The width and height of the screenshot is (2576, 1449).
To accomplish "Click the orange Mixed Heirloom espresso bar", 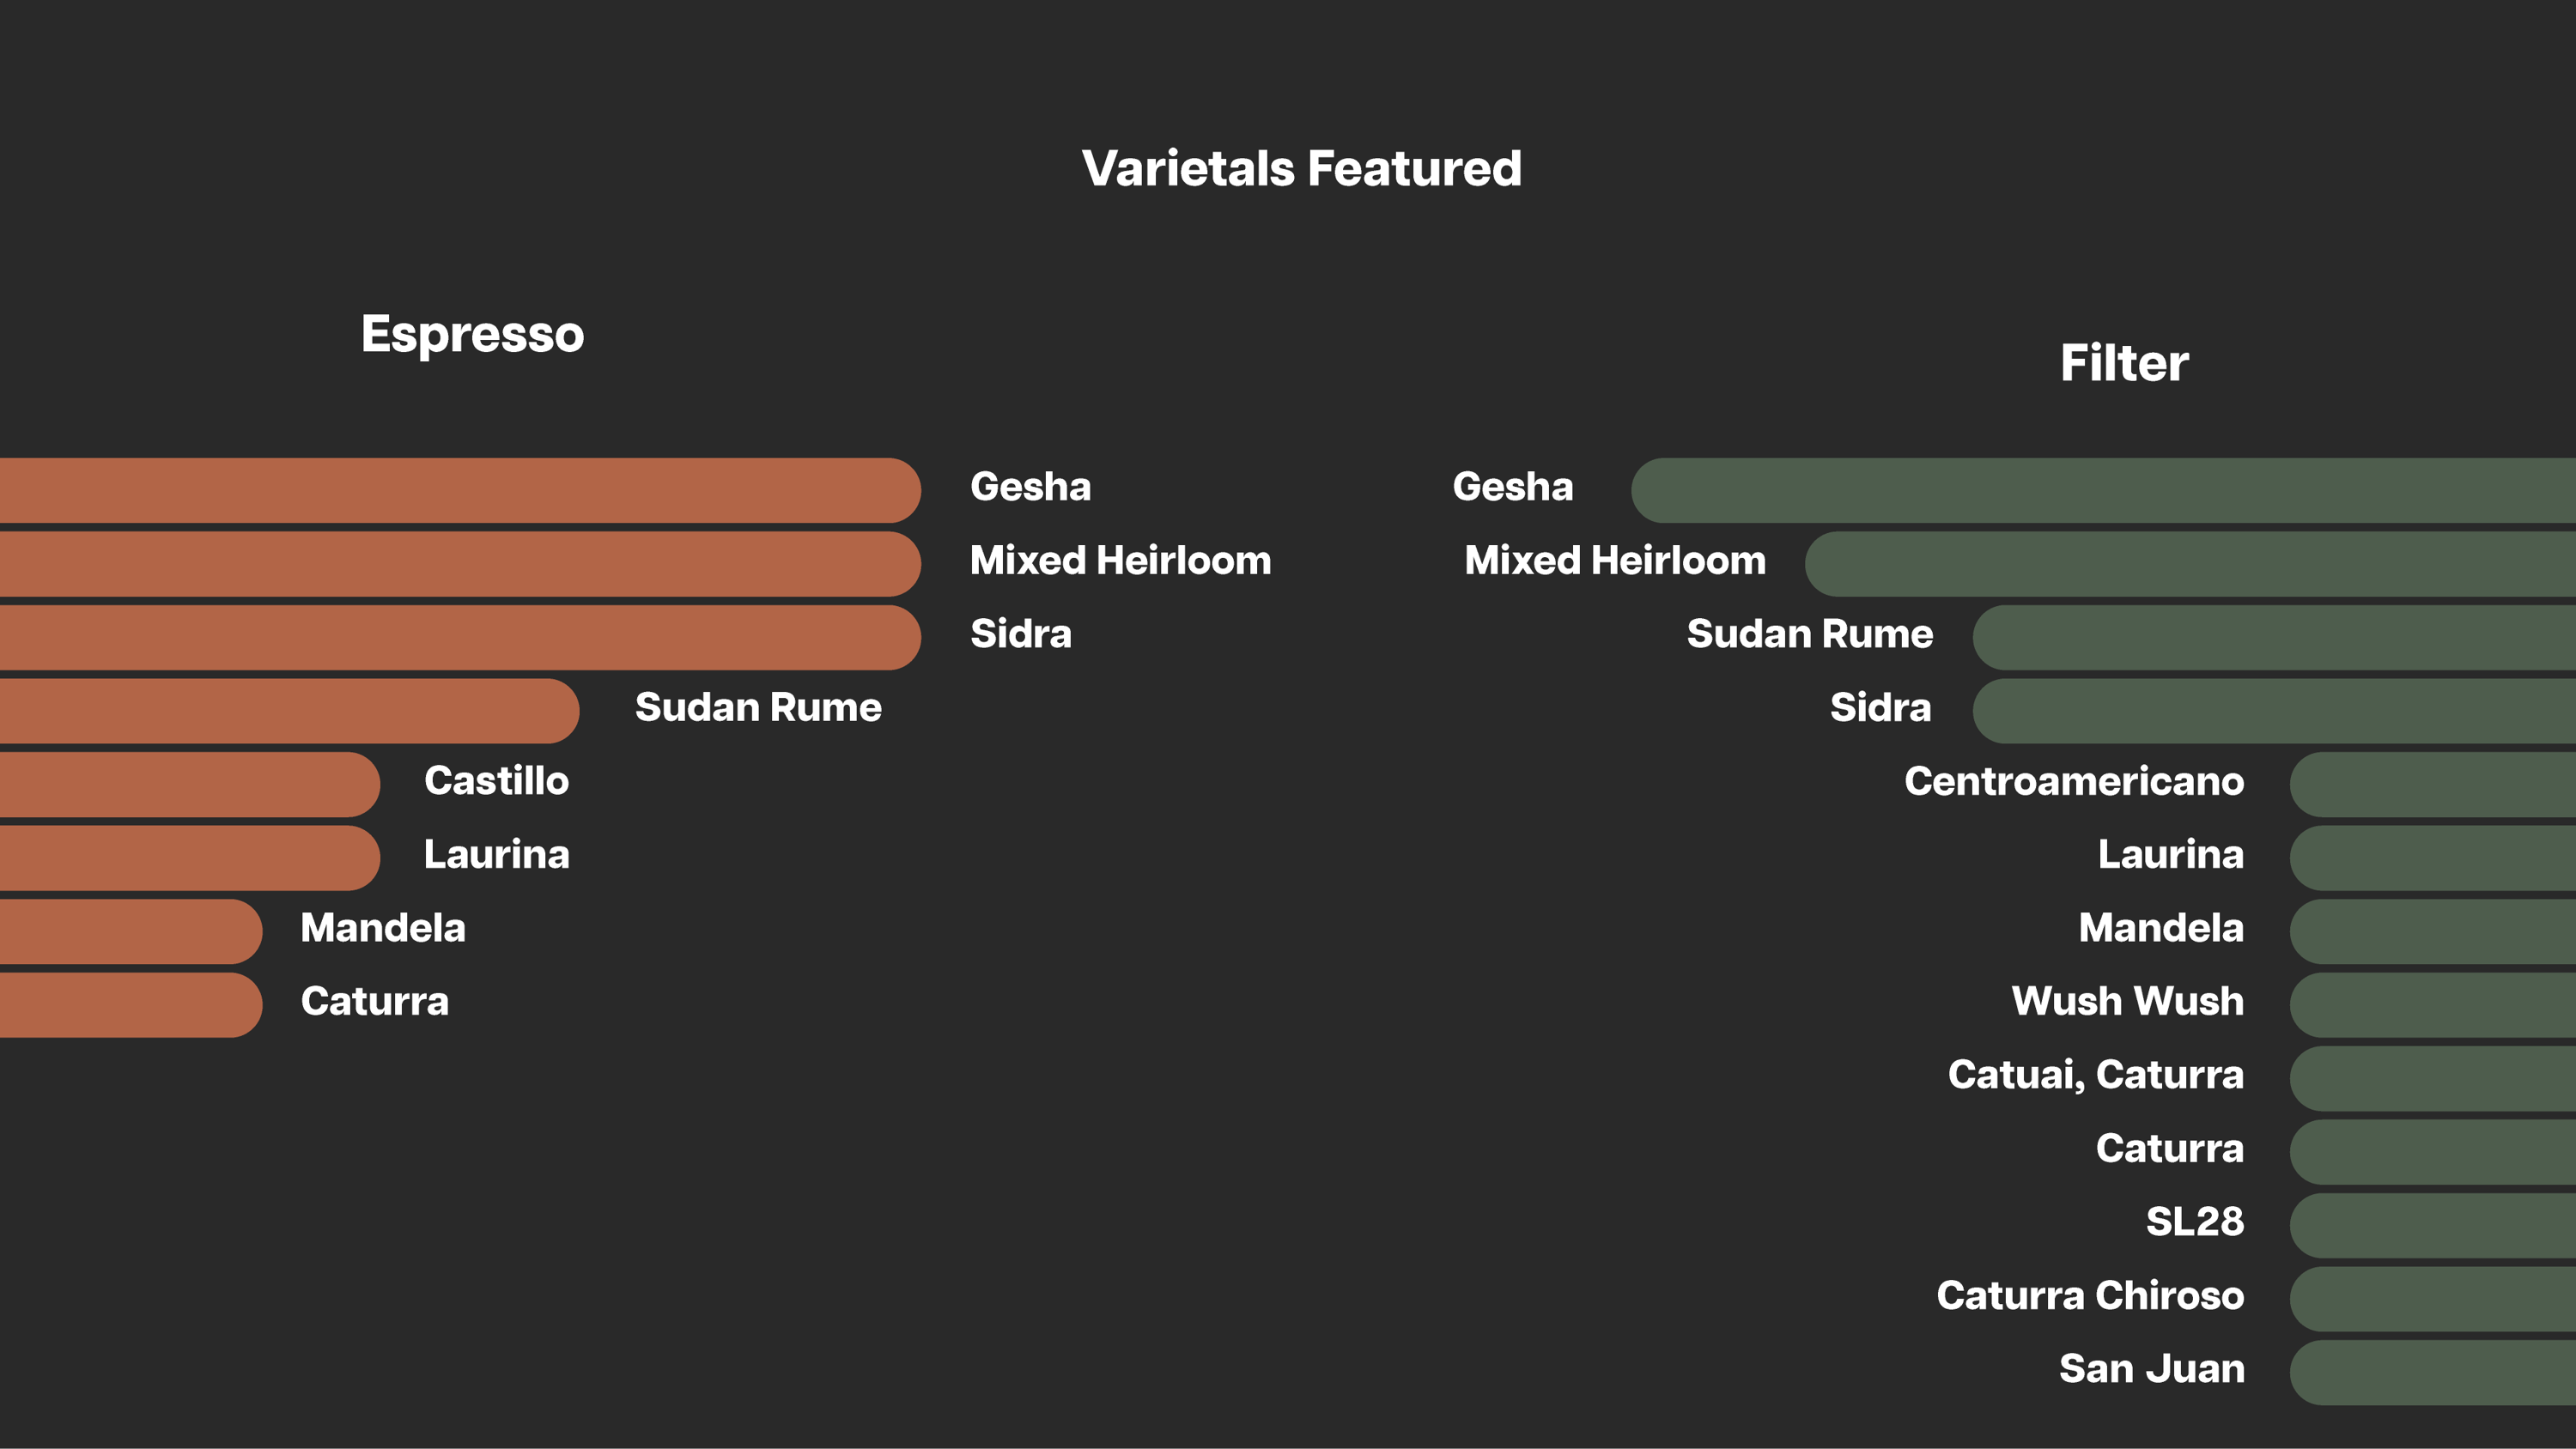I will 460,564.
